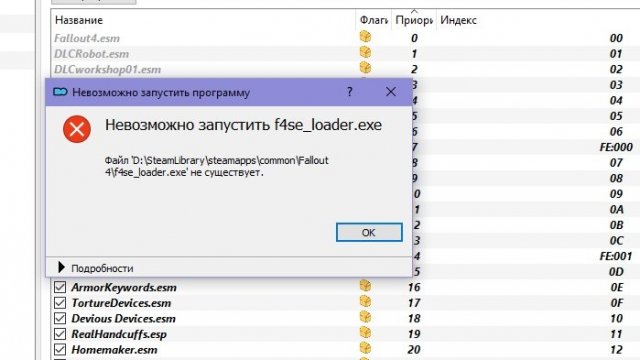Image resolution: width=640 pixels, height=360 pixels.
Task: Click index value FE:001
Action: coord(616,256)
